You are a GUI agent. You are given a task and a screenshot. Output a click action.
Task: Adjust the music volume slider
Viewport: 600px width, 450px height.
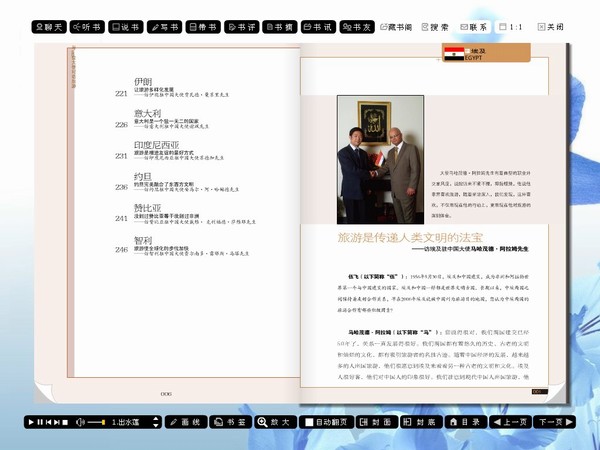[x=96, y=422]
